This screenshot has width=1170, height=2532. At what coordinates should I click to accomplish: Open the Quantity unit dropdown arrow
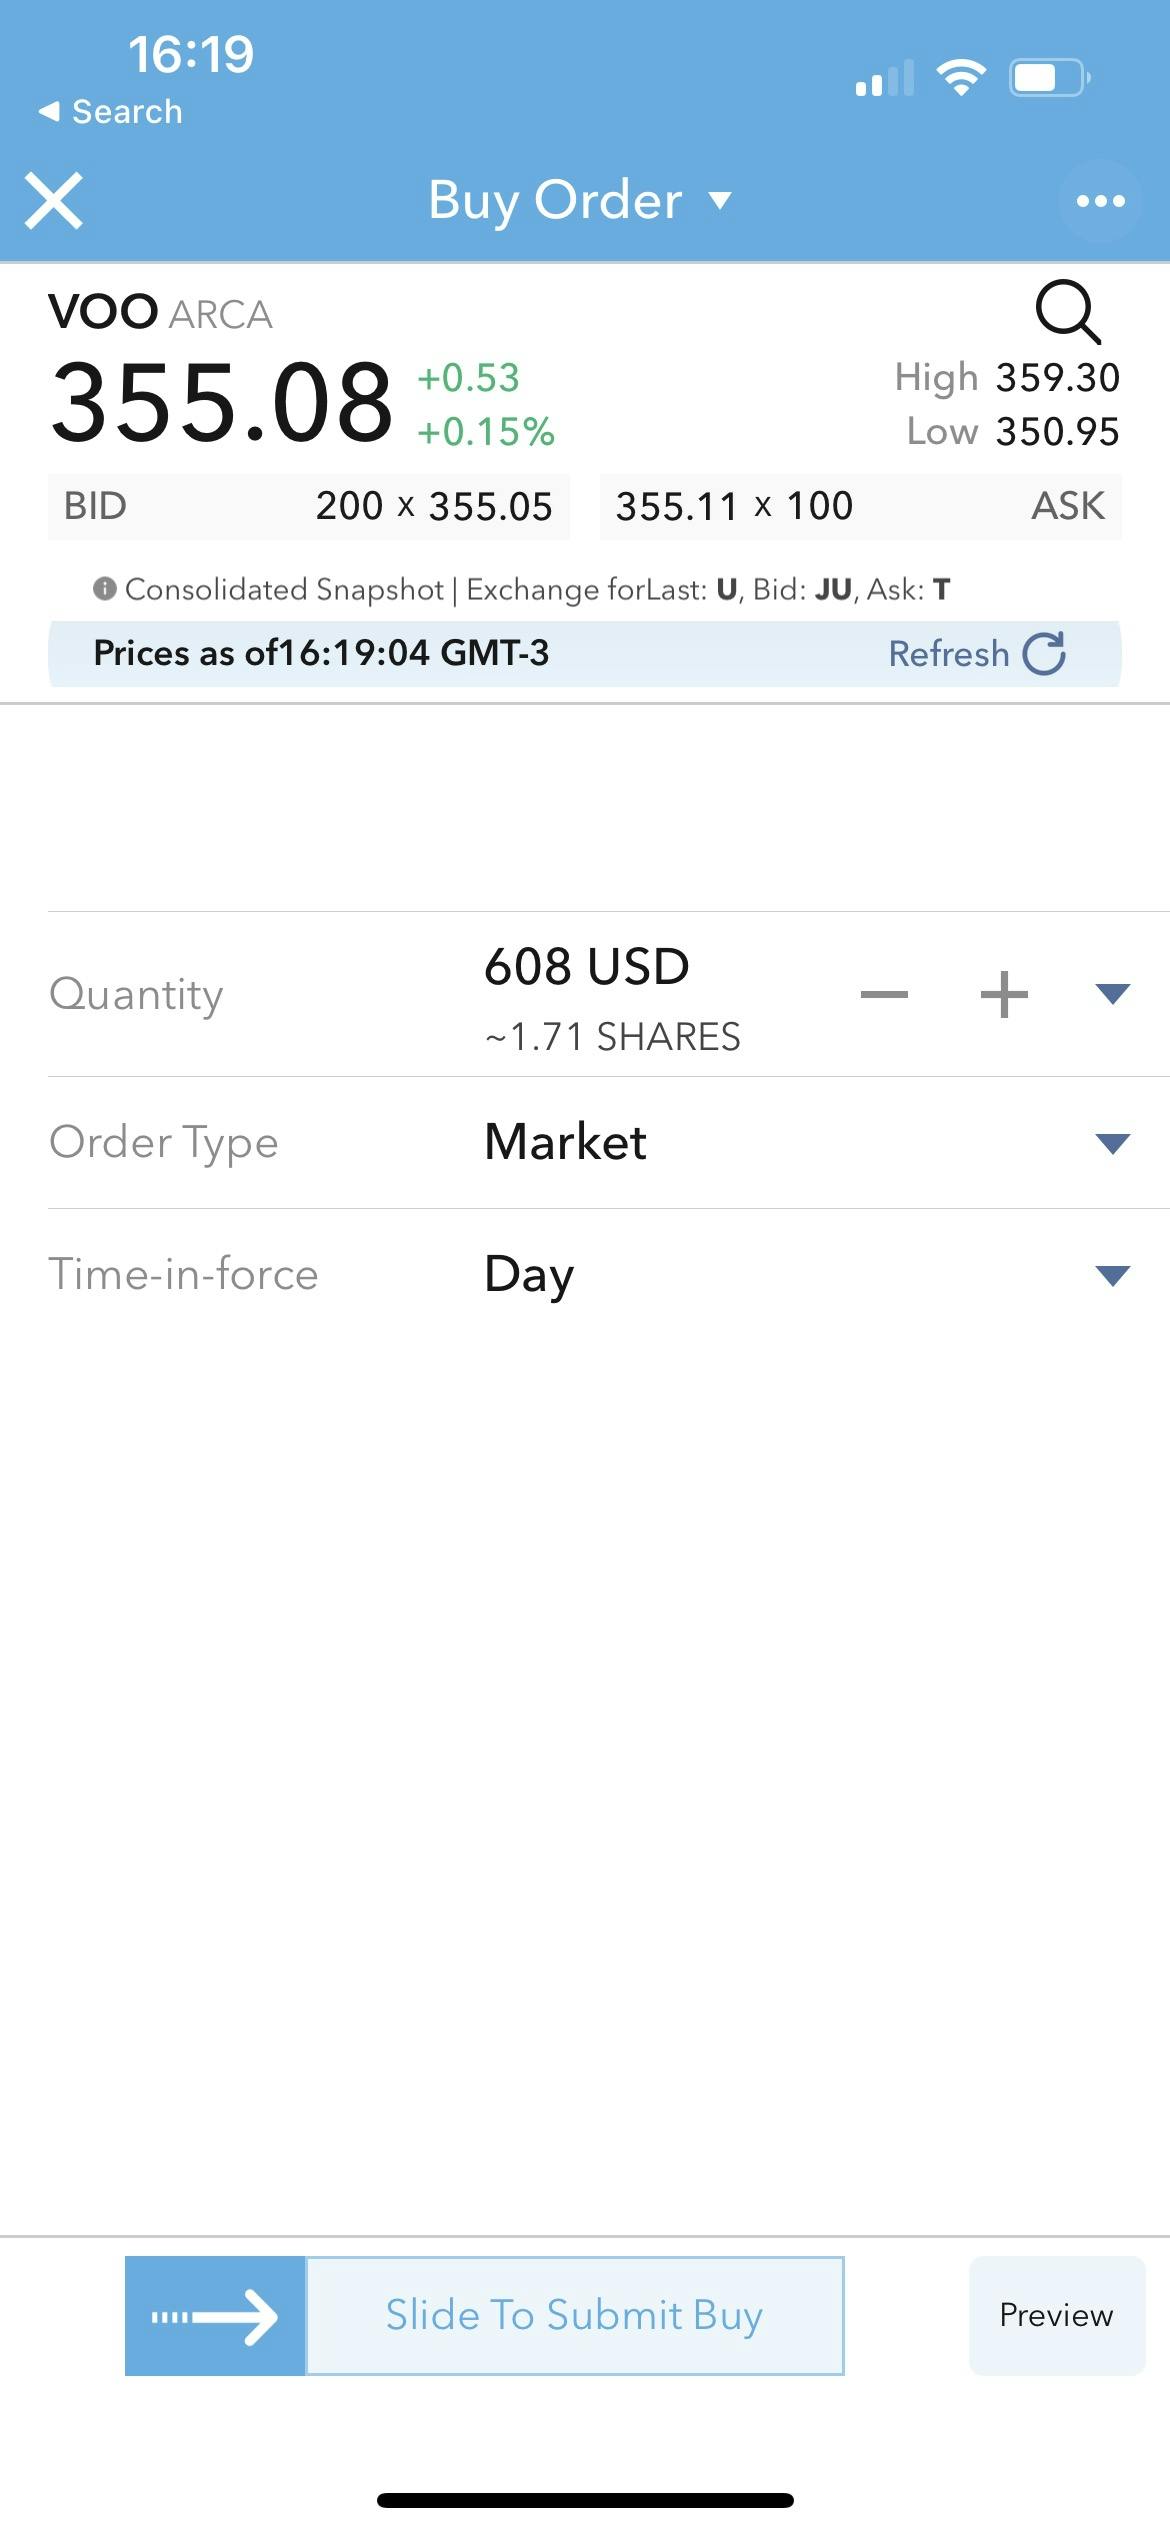tap(1112, 993)
